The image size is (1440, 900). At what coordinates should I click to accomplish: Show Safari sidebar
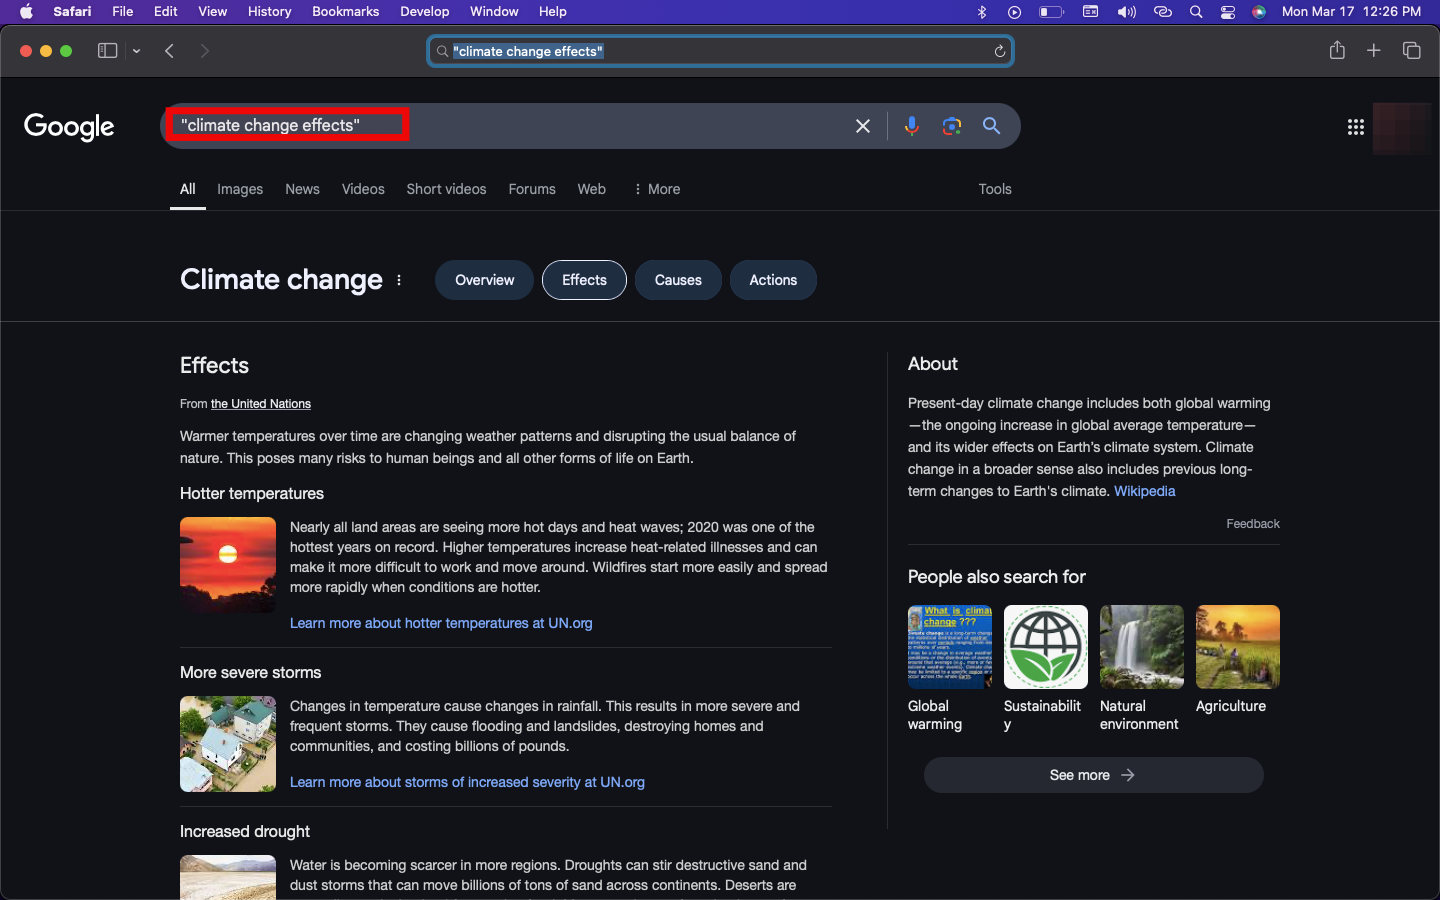107,51
